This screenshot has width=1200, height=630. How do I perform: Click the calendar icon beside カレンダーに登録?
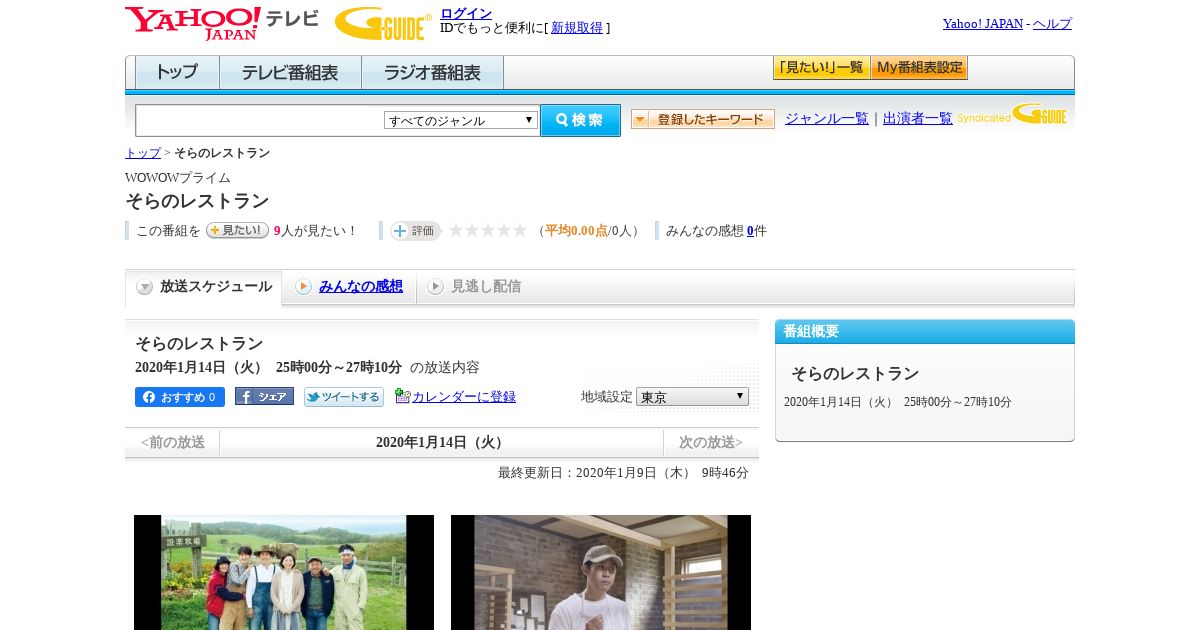[x=402, y=396]
